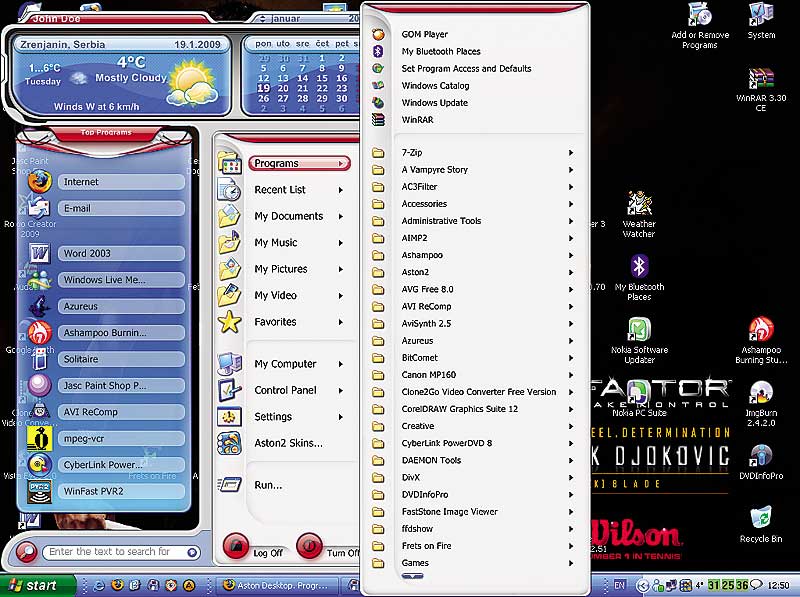Image resolution: width=800 pixels, height=597 pixels.
Task: Open the Aston Desktop taskbar button
Action: 279,585
